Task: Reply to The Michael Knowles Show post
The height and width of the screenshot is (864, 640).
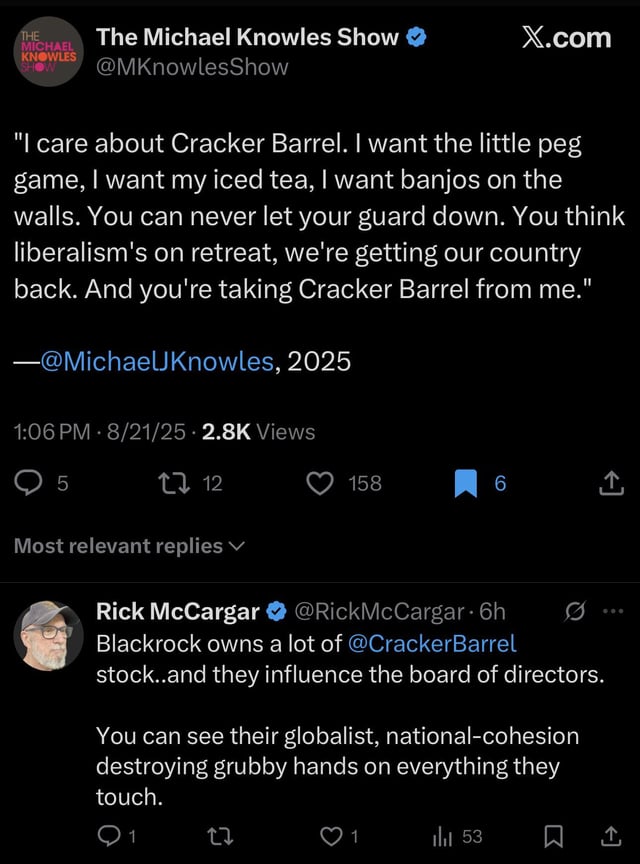Action: (30, 484)
